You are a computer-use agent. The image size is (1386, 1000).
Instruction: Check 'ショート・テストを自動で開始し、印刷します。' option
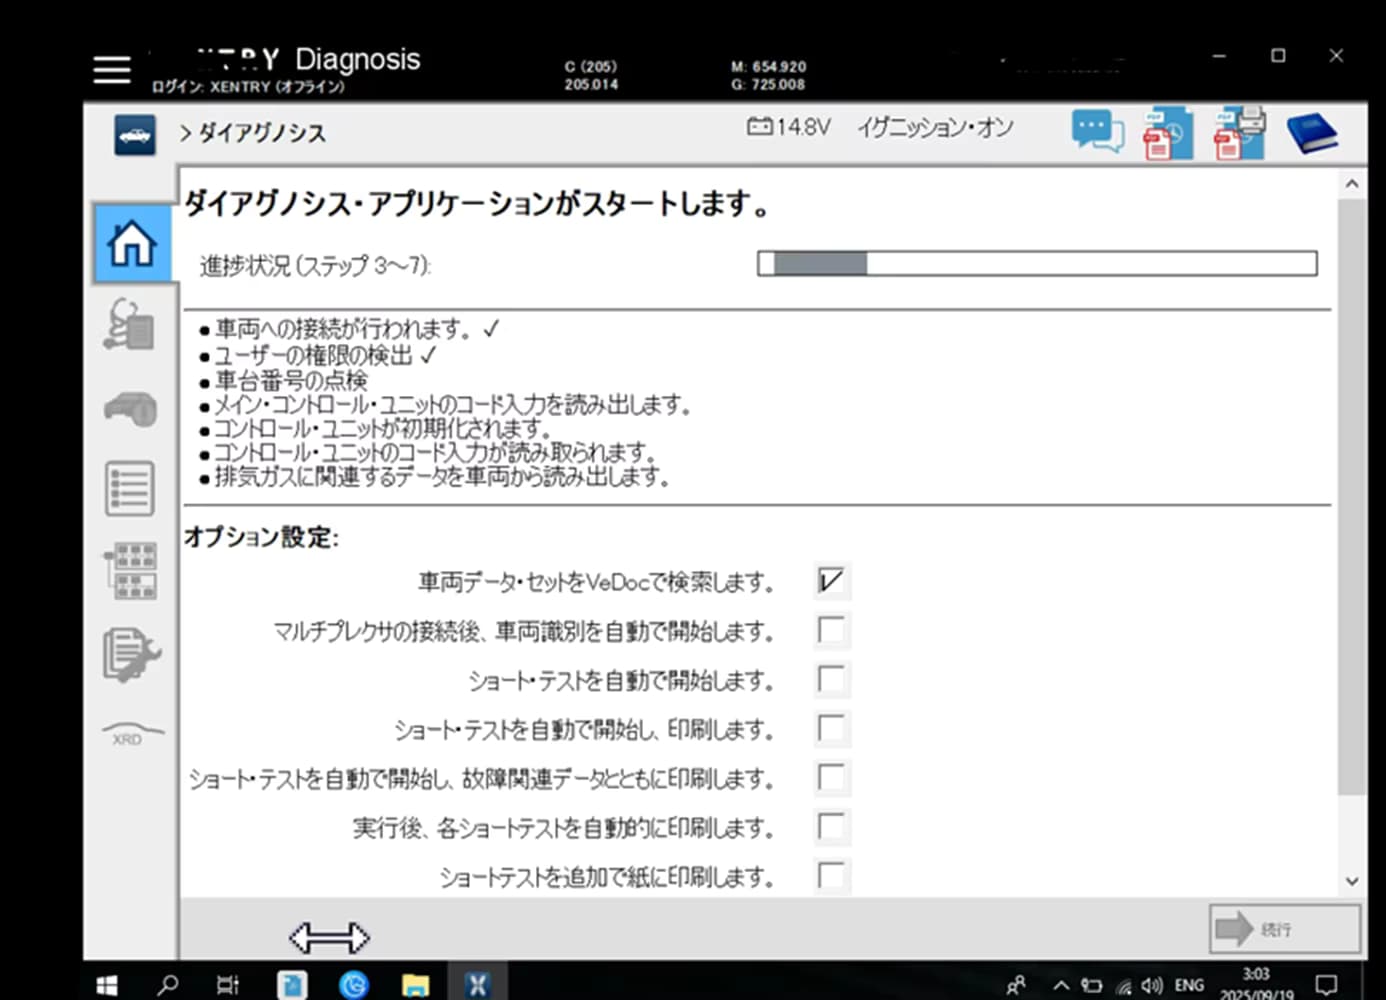831,728
